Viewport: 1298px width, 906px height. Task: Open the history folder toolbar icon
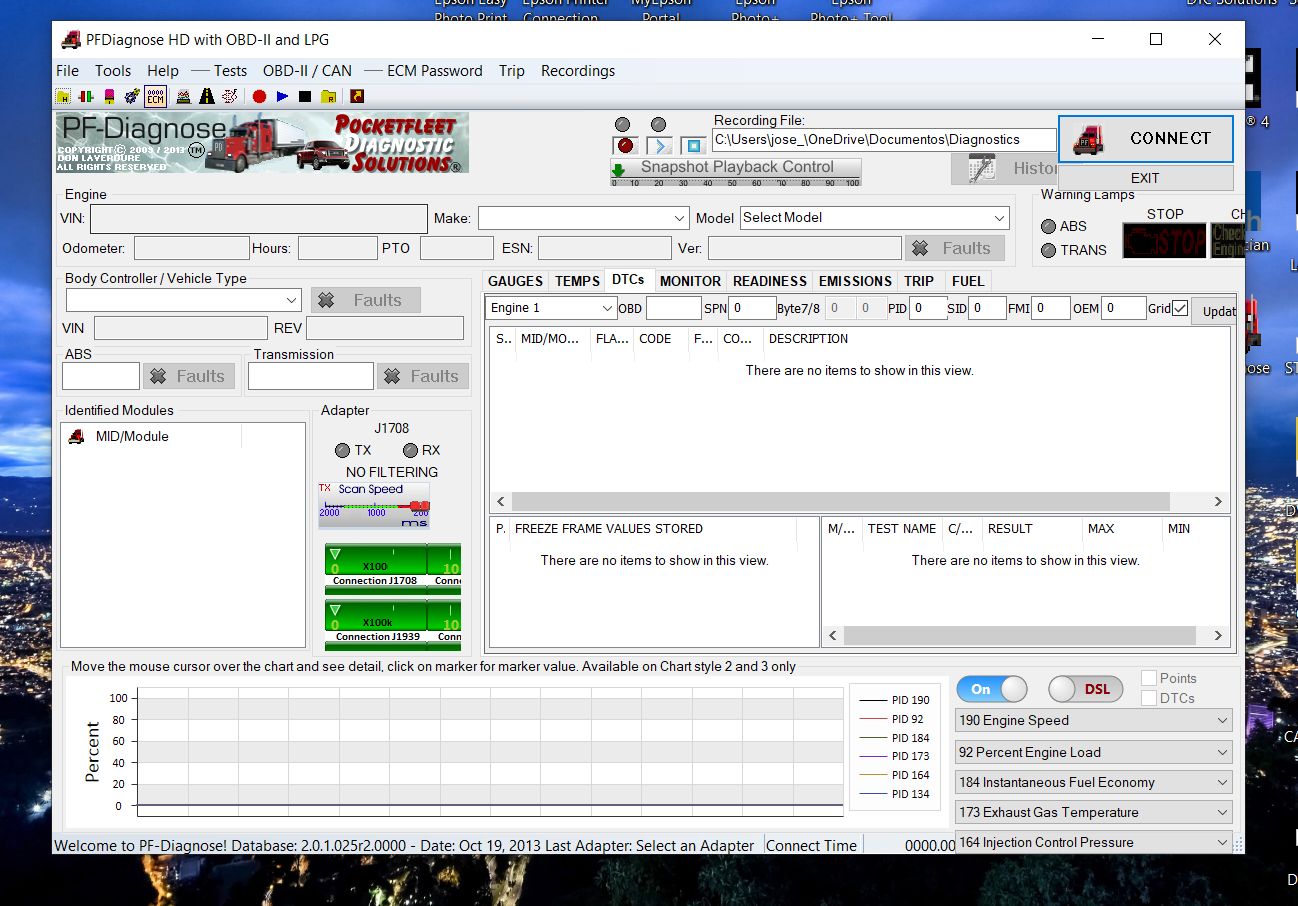point(63,96)
